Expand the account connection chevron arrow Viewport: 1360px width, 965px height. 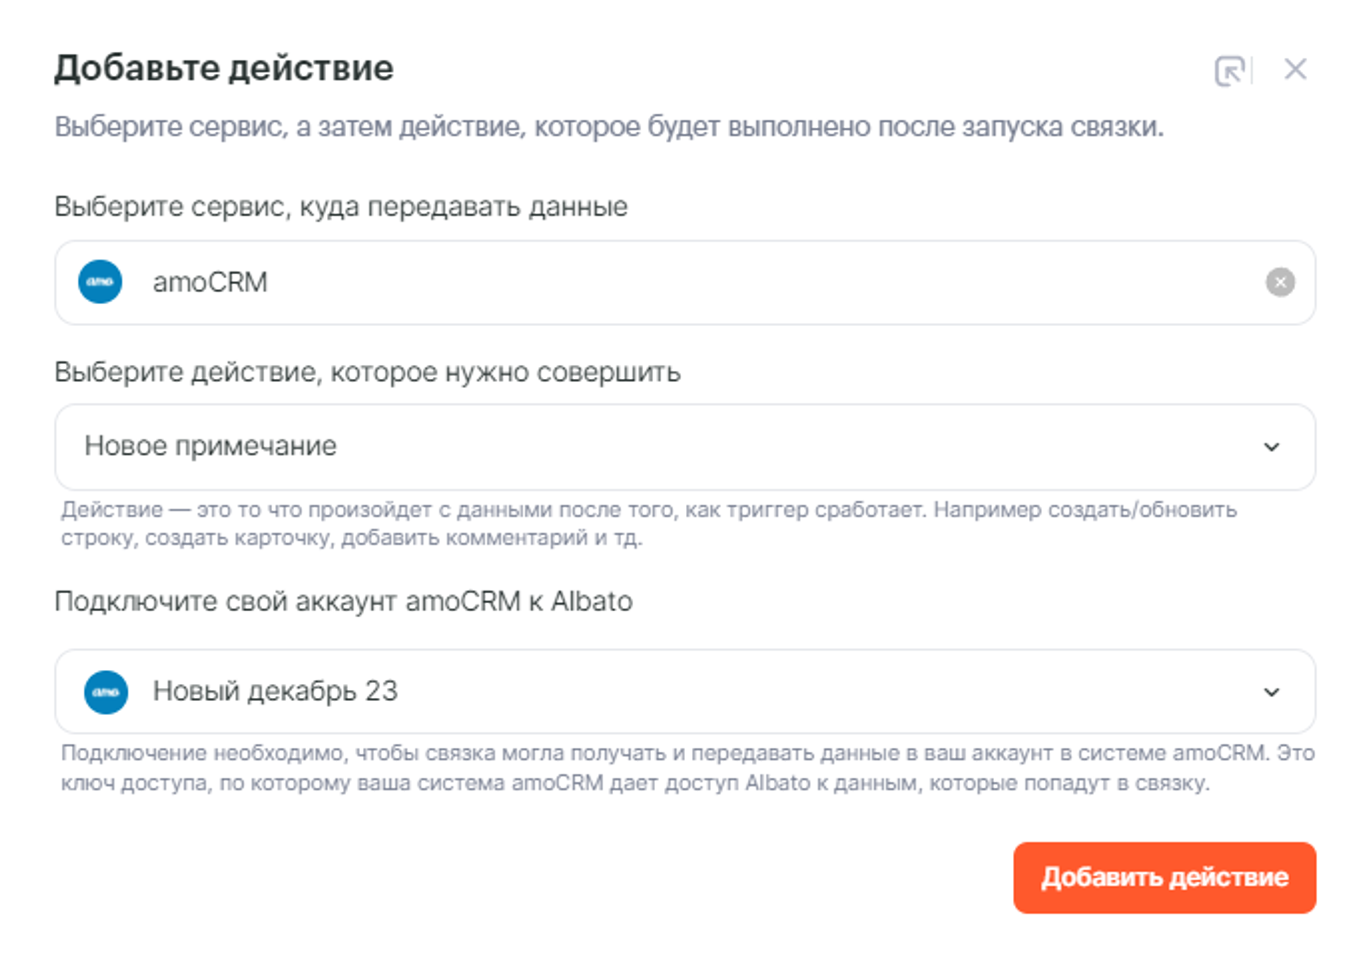[x=1271, y=692]
